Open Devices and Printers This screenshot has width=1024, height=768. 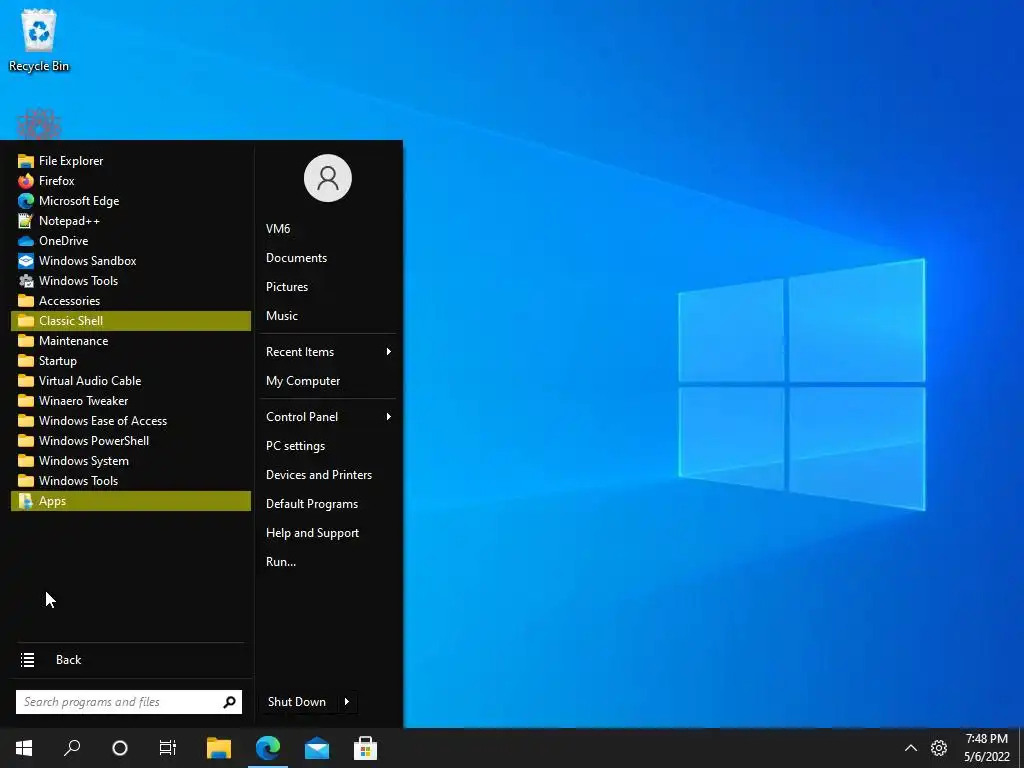328,475
